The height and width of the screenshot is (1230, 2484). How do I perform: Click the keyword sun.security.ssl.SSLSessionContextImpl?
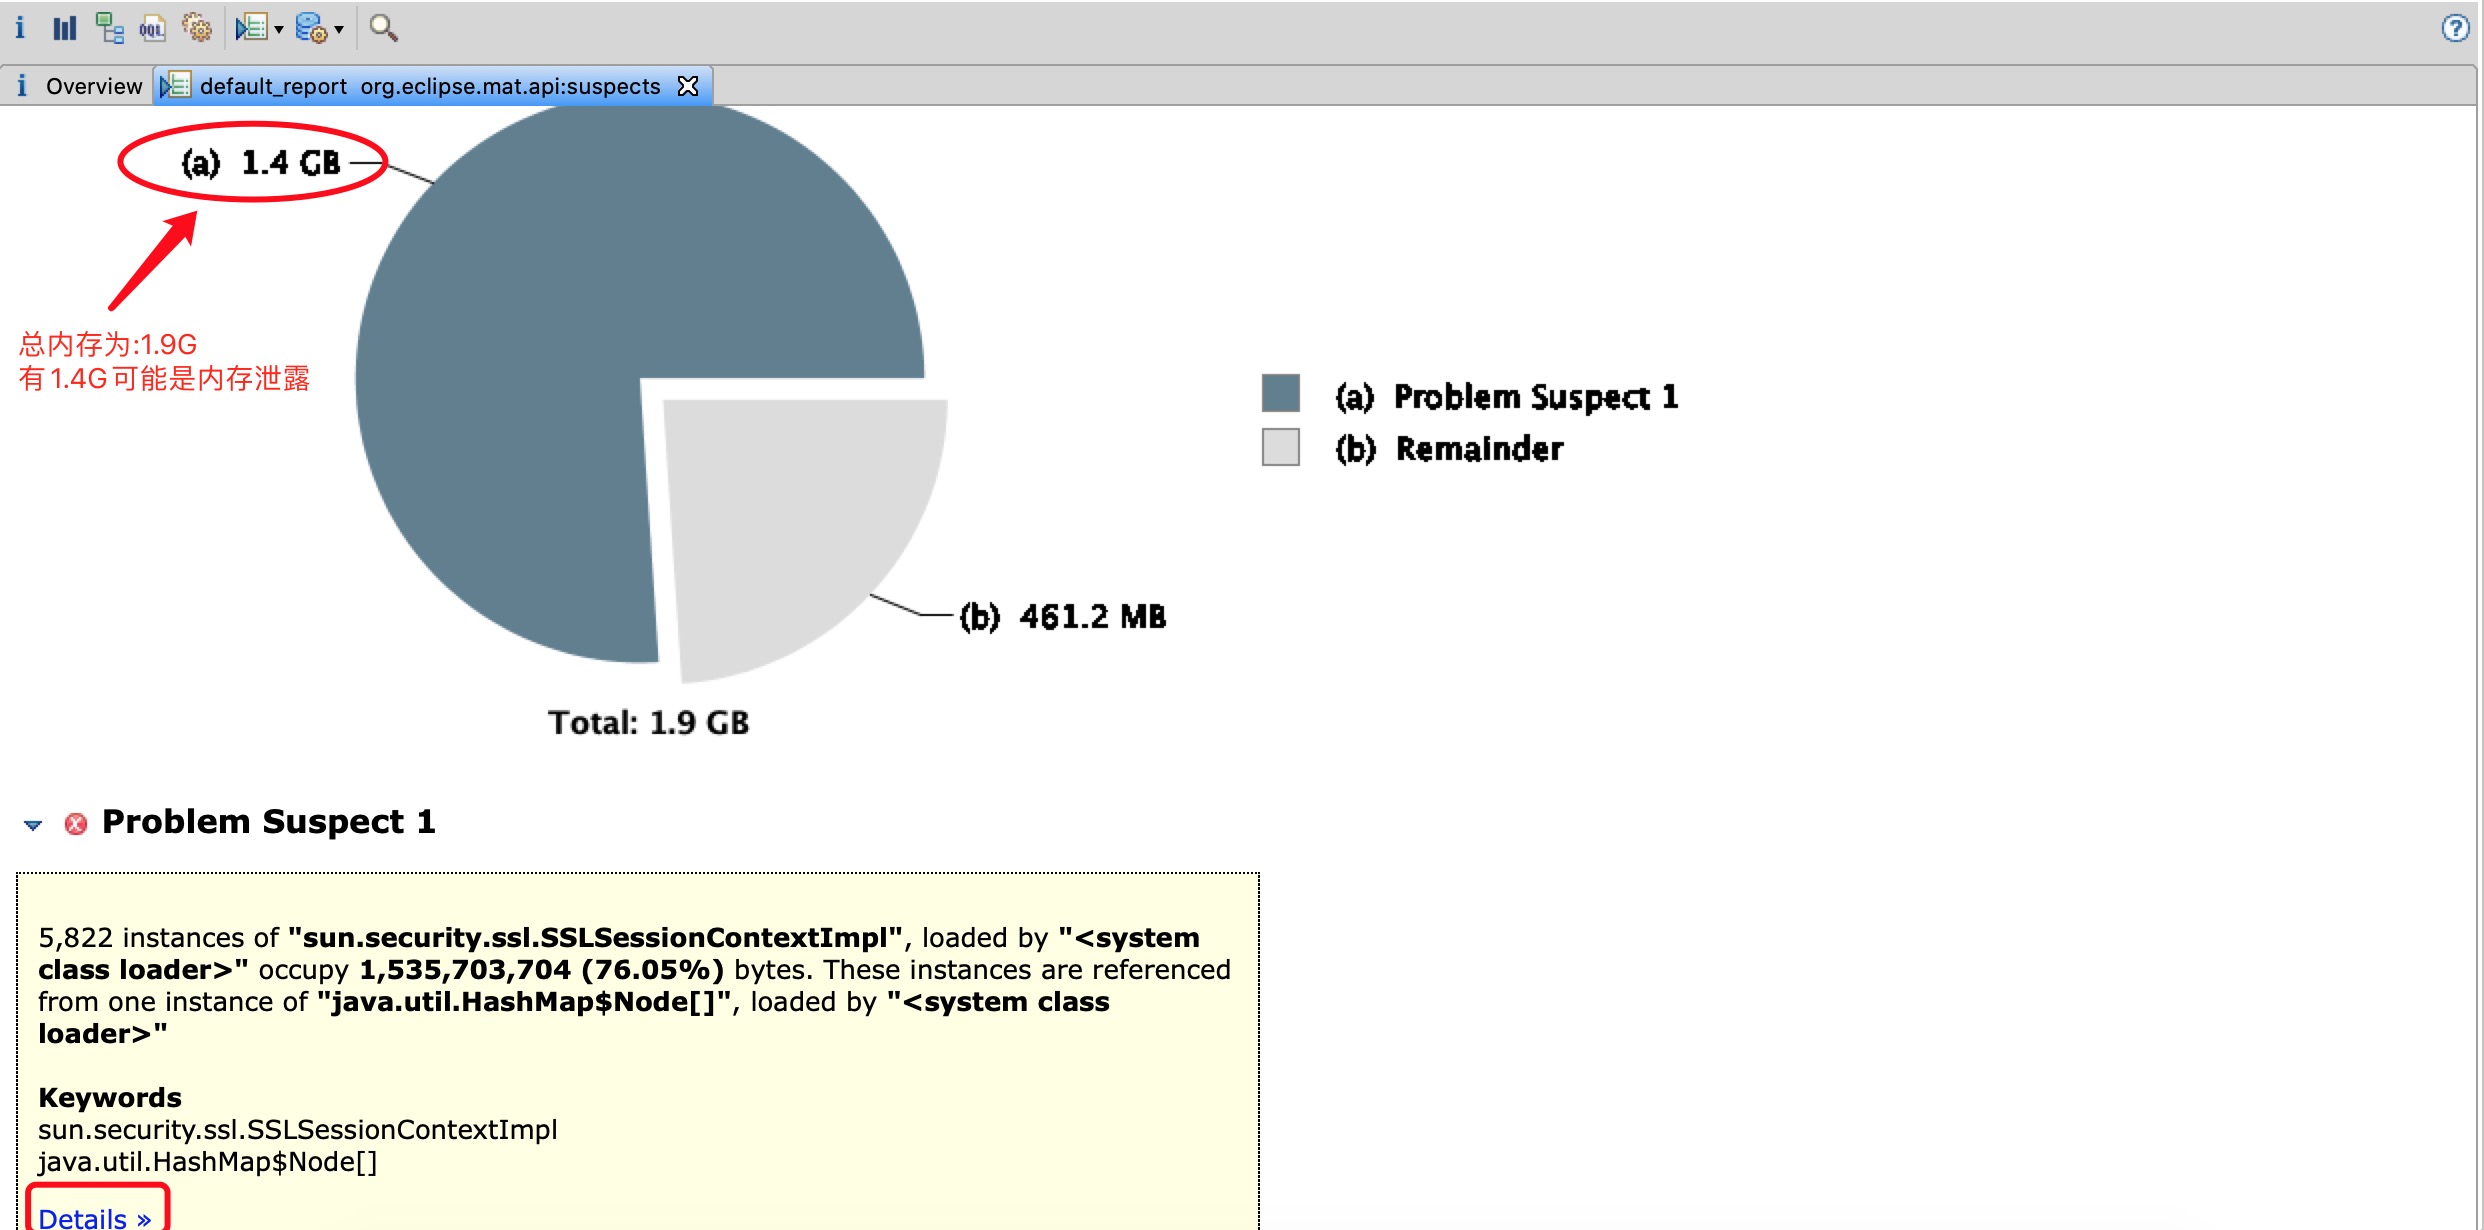pyautogui.click(x=298, y=1130)
